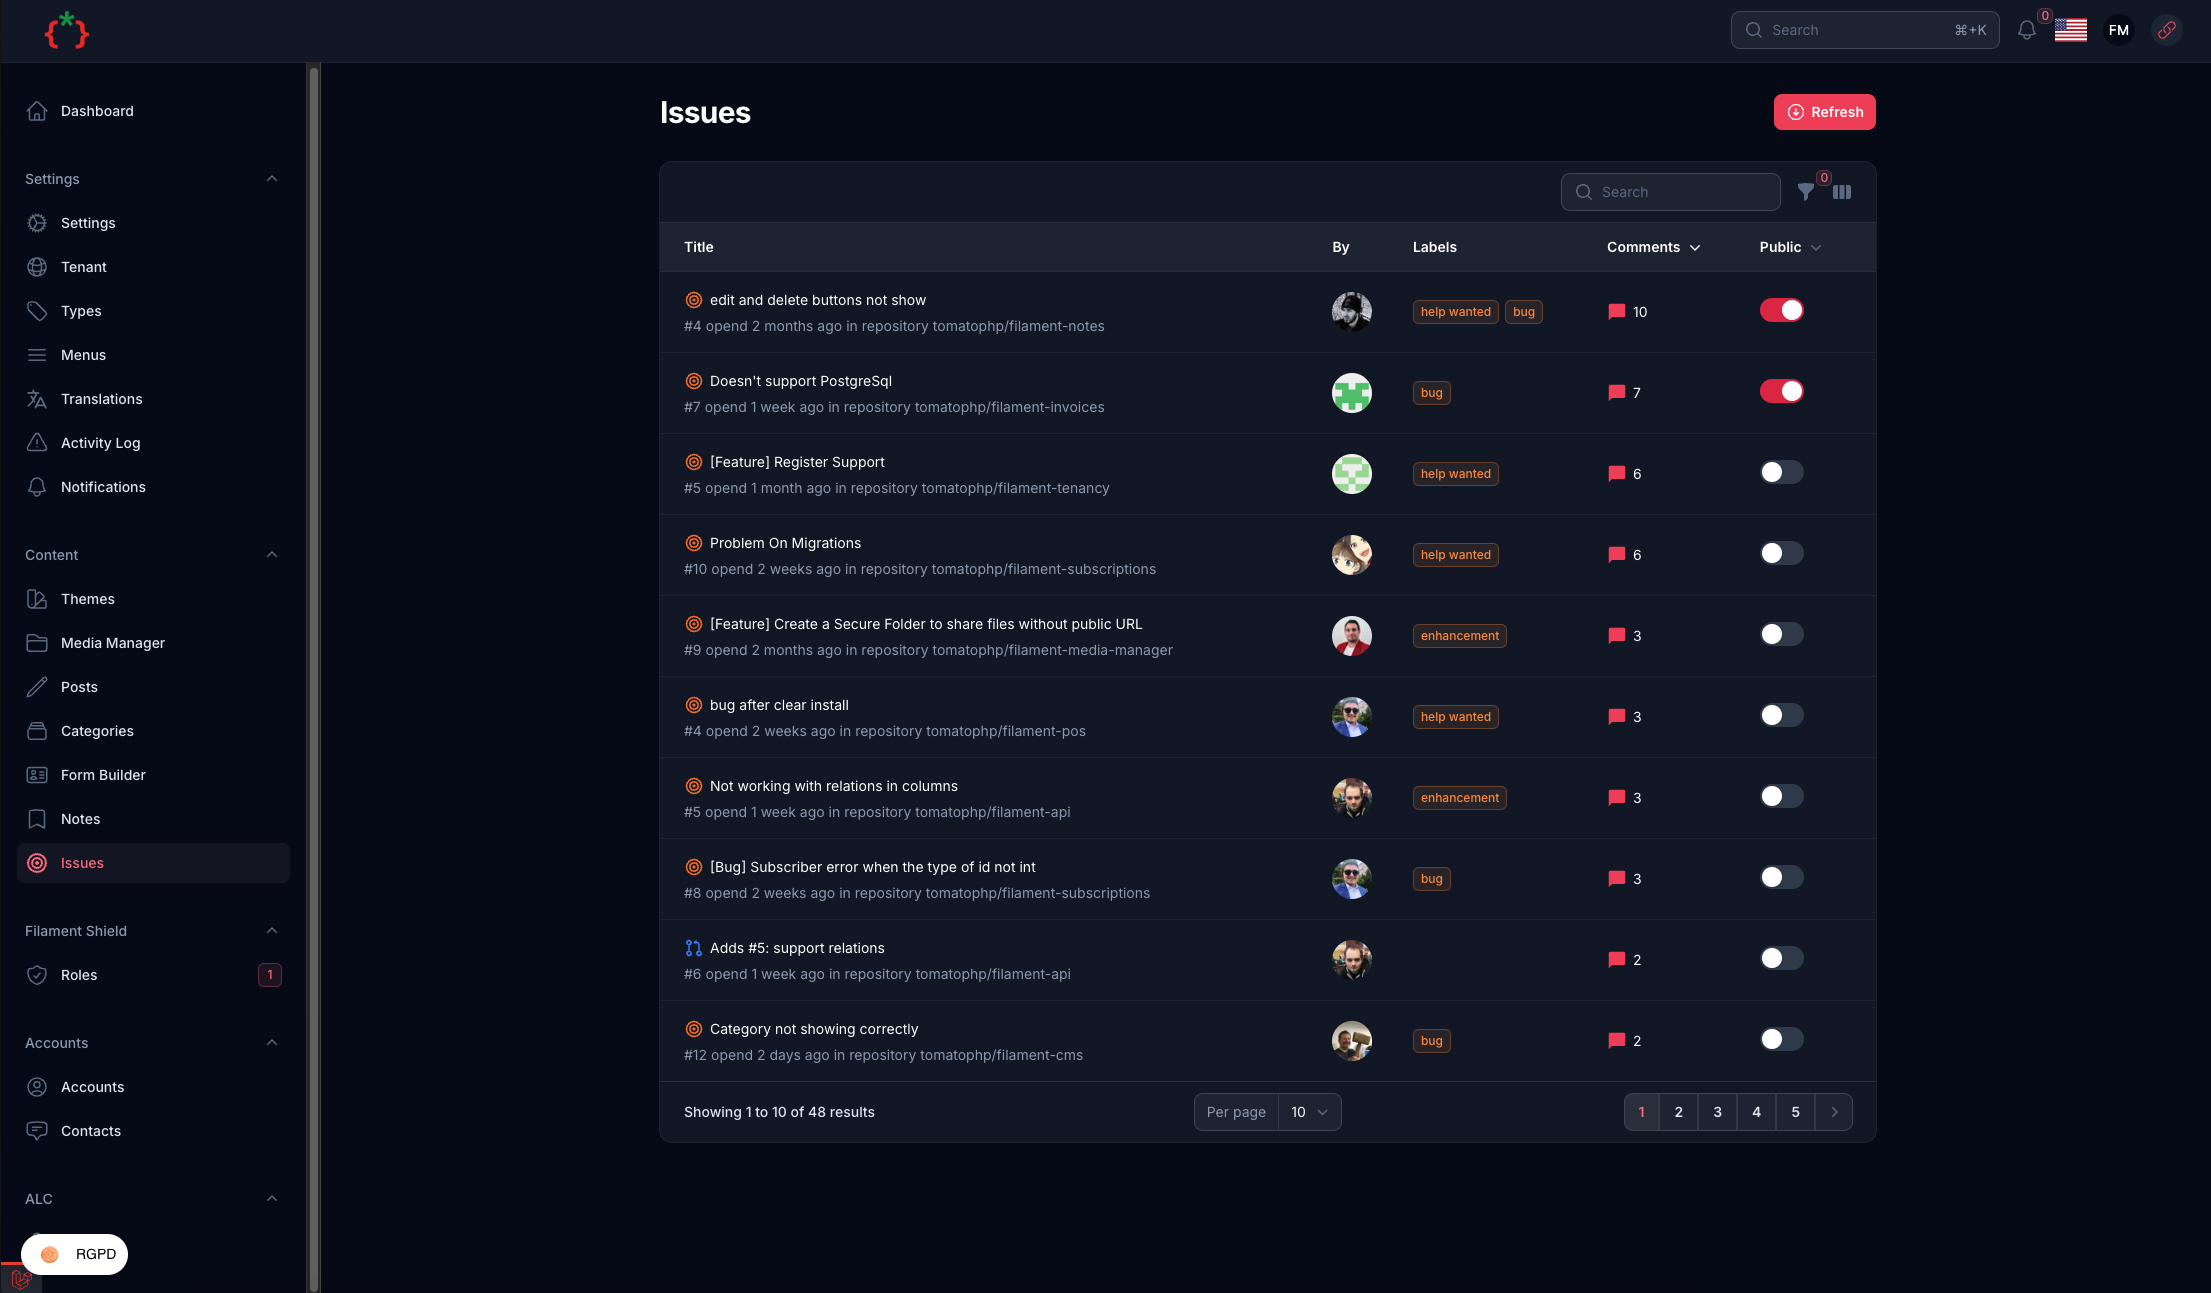The width and height of the screenshot is (2211, 1293).
Task: Click the US flag language switcher
Action: pyautogui.click(x=2070, y=30)
